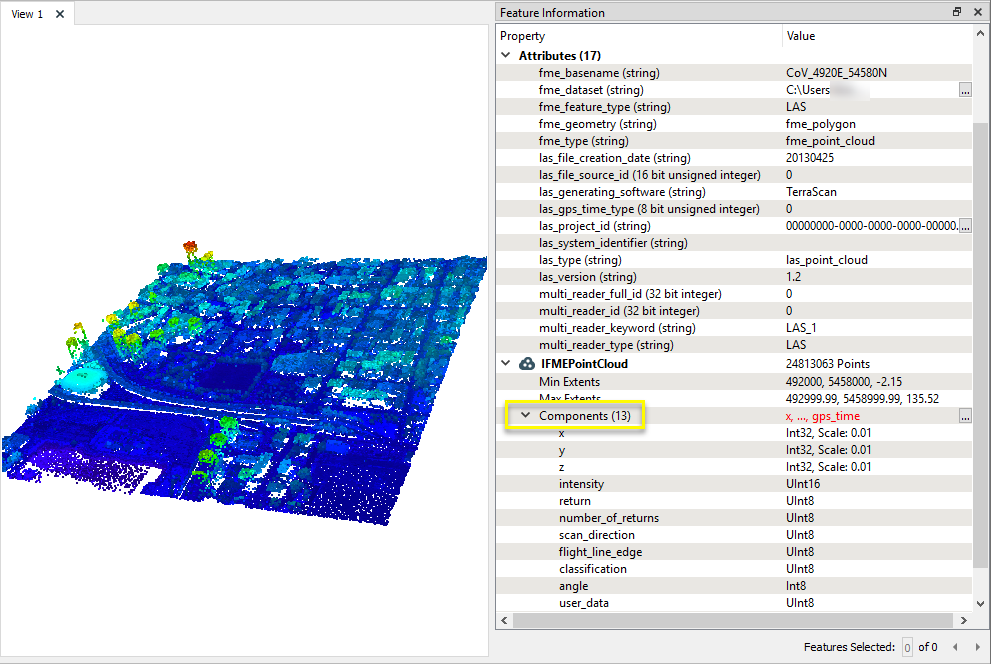This screenshot has height=664, width=991.
Task: Open the Components value ellipsis button
Action: [x=965, y=415]
